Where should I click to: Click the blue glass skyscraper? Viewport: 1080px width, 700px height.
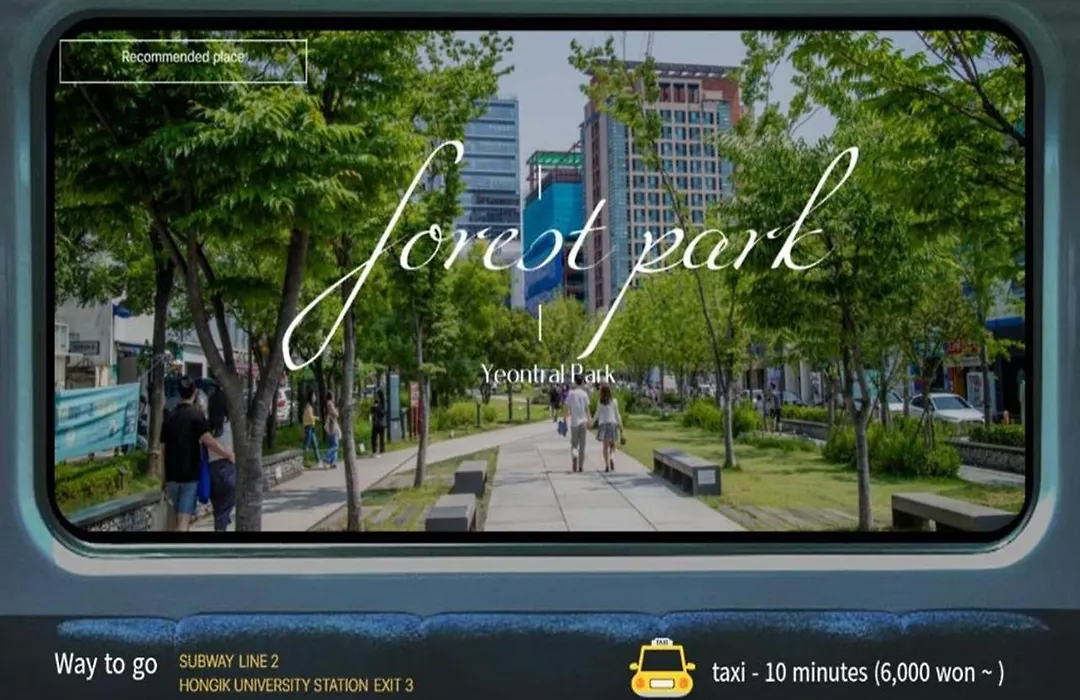pyautogui.click(x=490, y=170)
